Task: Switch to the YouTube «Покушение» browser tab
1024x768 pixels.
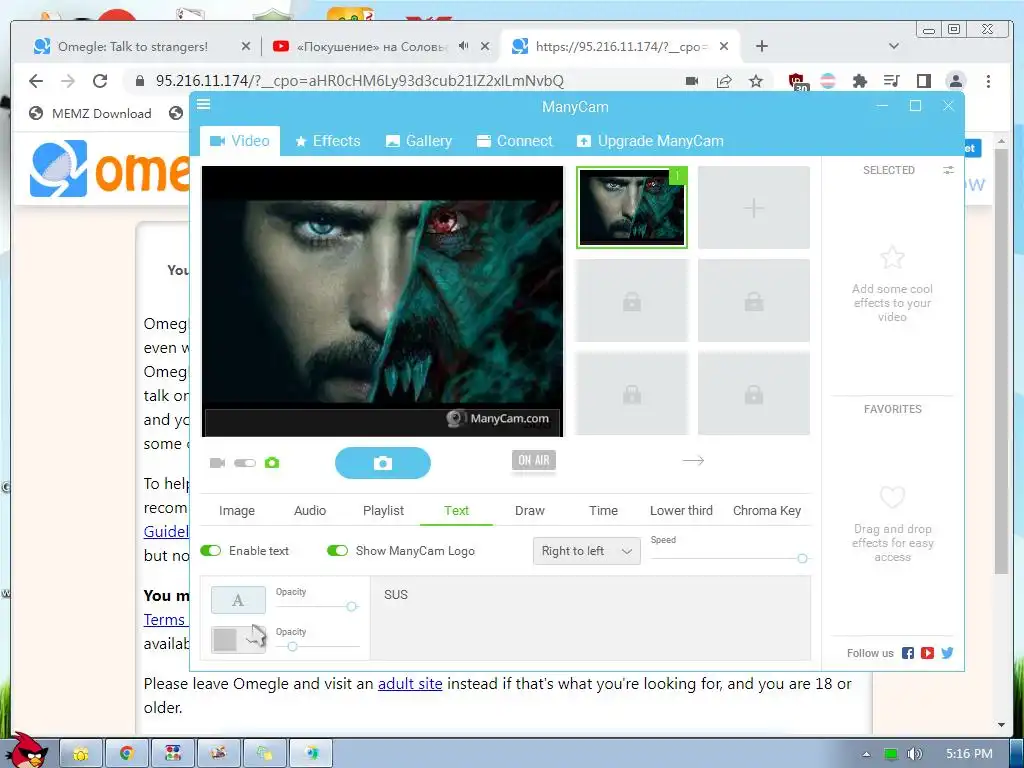Action: (372, 46)
